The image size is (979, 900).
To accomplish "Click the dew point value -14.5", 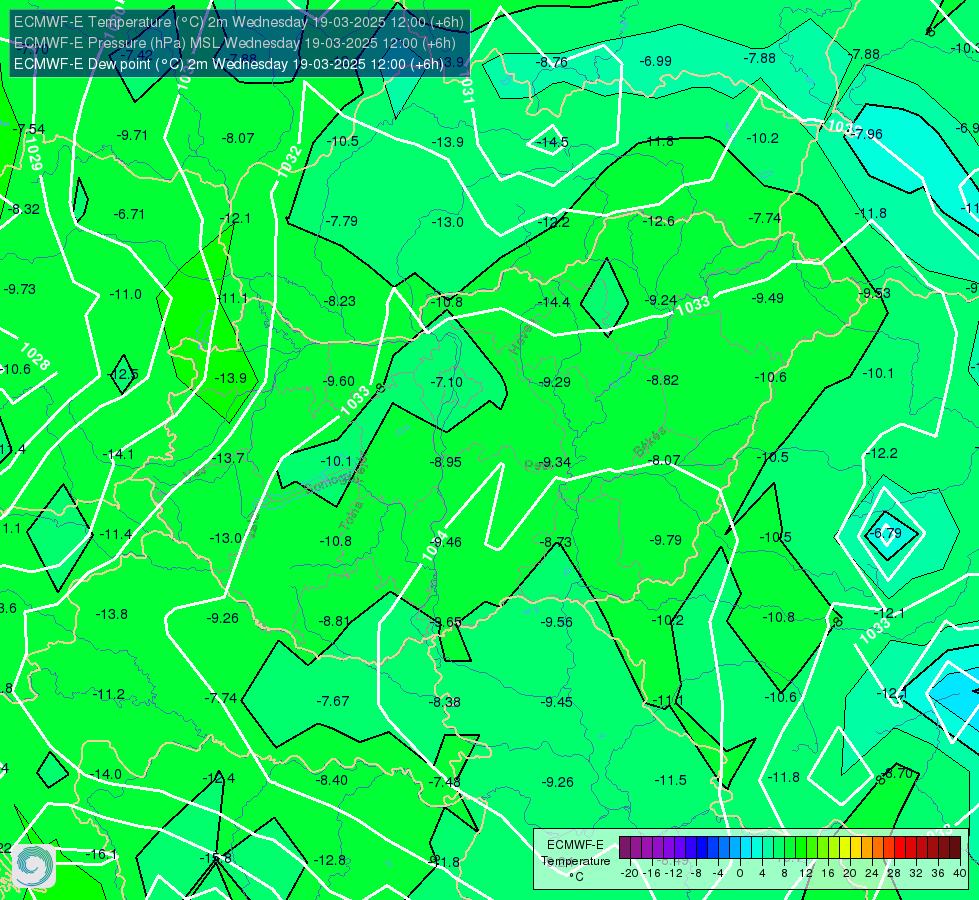I will [553, 142].
